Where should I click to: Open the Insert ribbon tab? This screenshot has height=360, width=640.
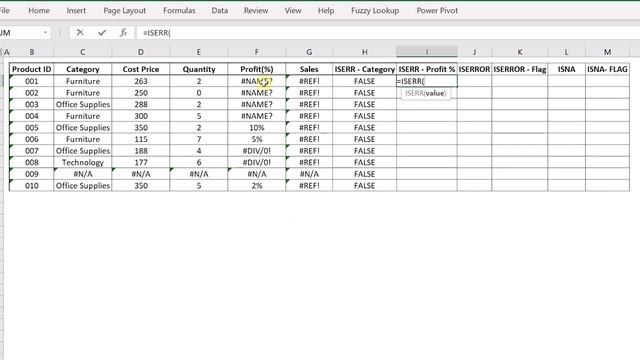point(76,11)
